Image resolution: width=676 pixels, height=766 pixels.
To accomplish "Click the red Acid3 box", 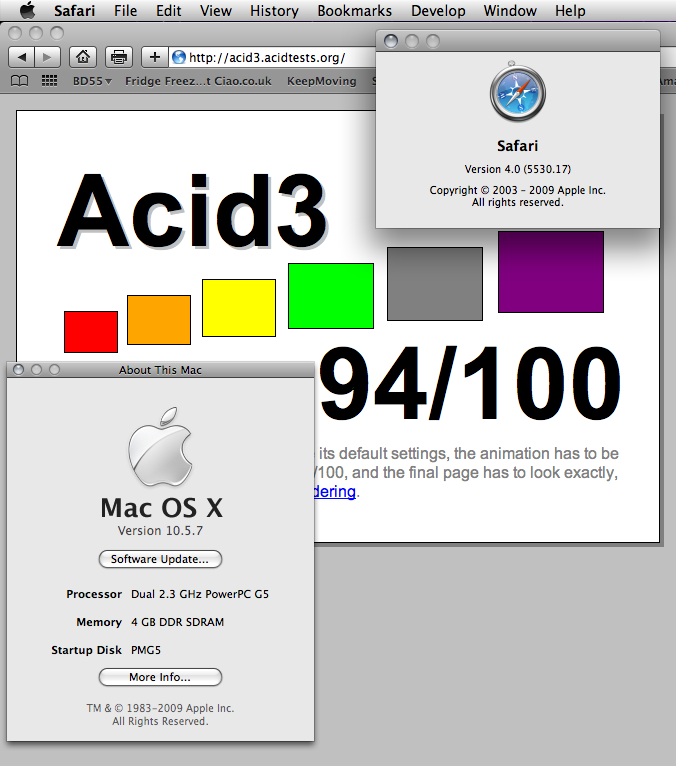I will tap(91, 332).
